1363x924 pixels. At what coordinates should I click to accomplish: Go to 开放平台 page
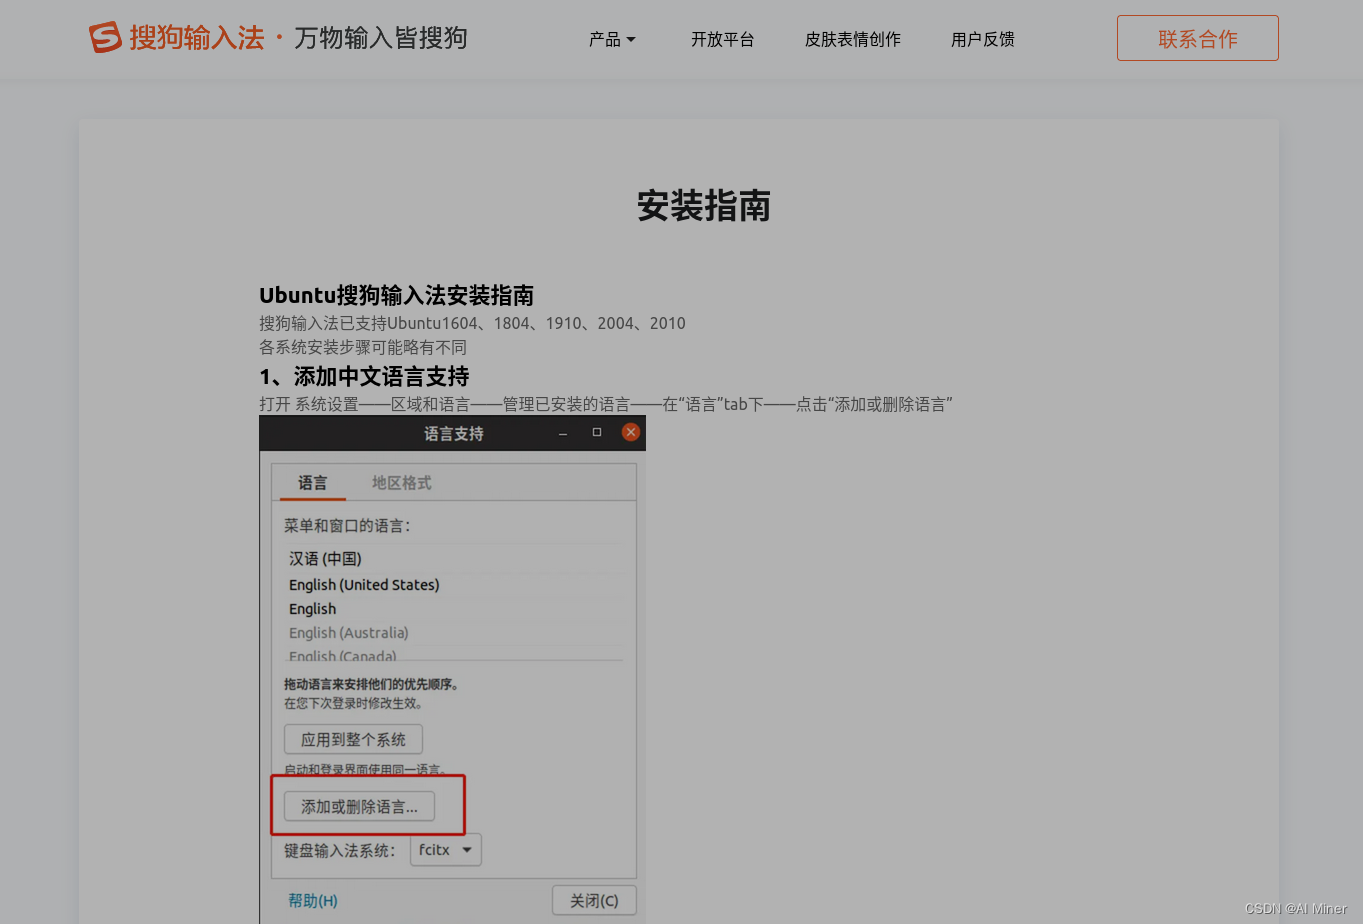pyautogui.click(x=722, y=39)
